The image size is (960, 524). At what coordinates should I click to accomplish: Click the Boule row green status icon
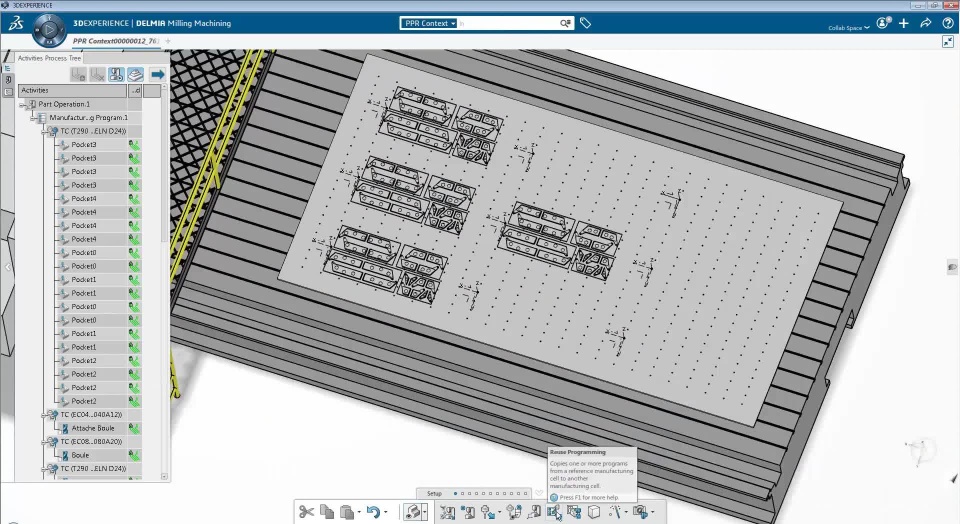point(134,455)
